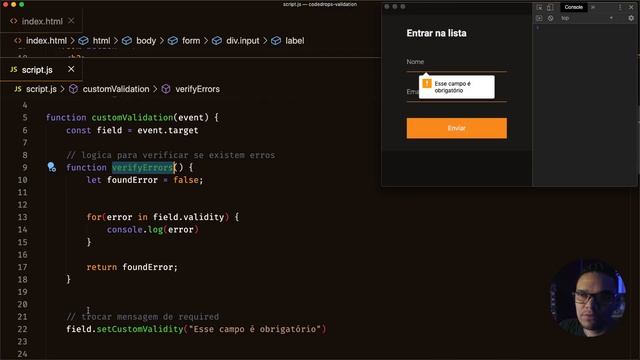The width and height of the screenshot is (640, 360).
Task: Open console settings gear icon
Action: tap(631, 18)
